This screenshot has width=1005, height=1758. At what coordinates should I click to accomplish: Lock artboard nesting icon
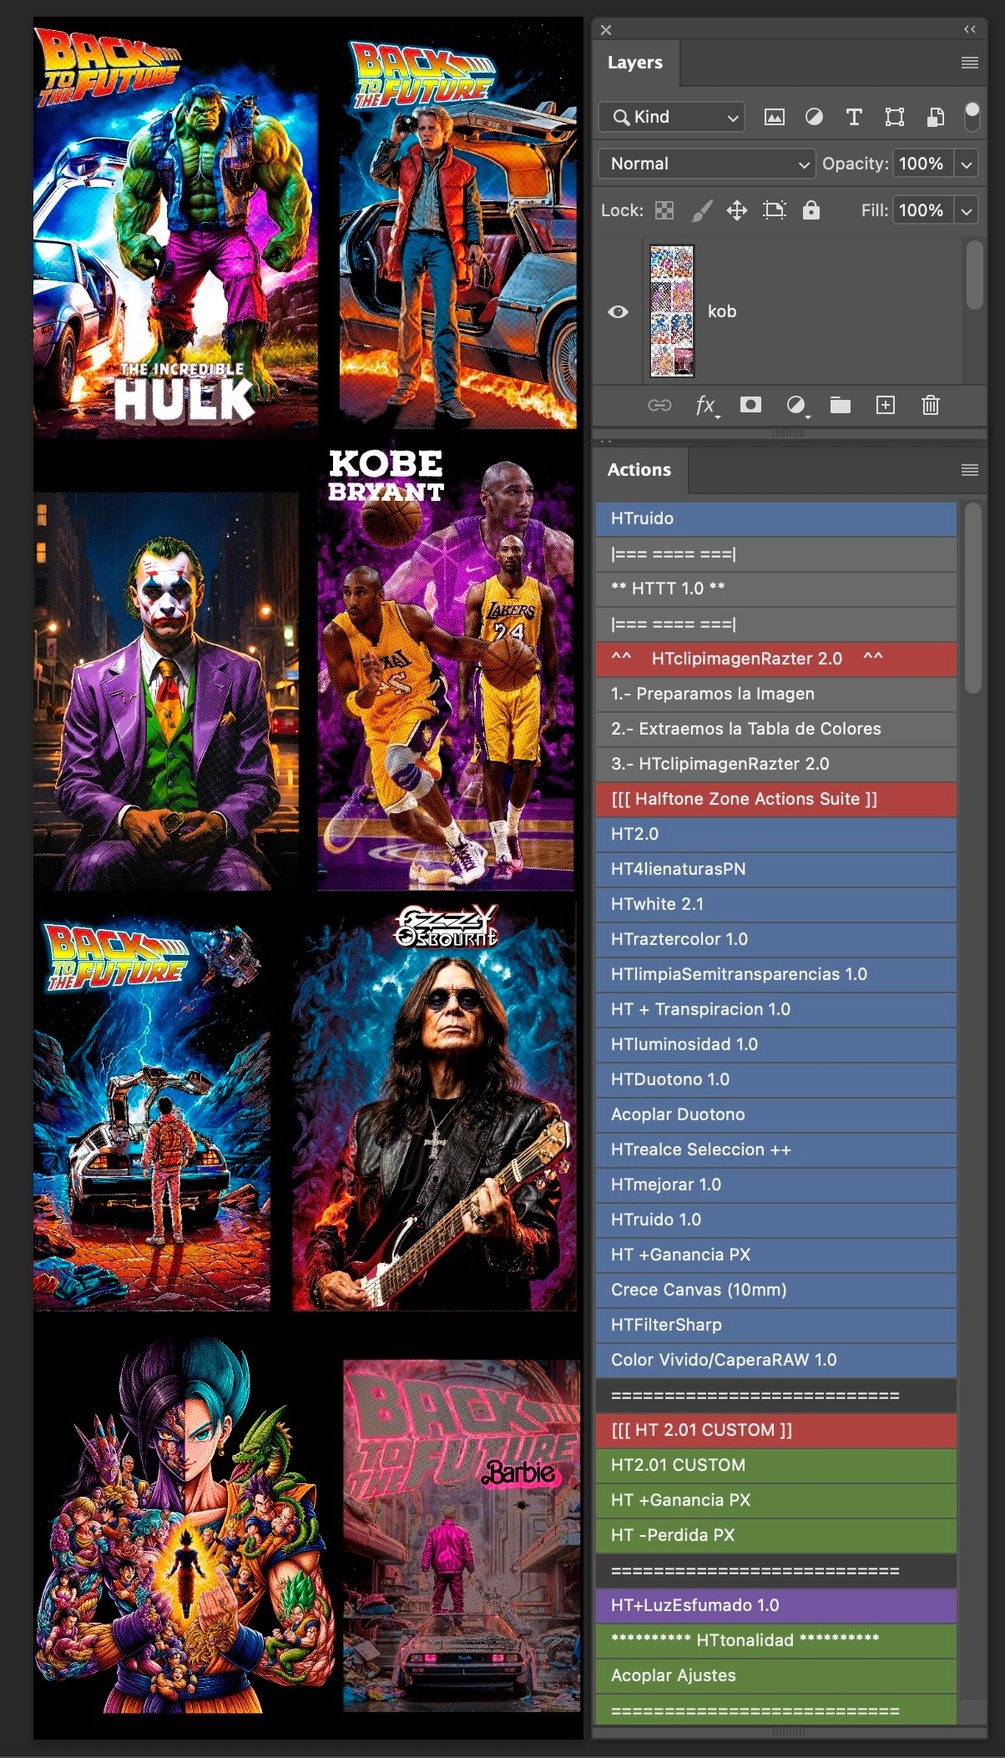pos(774,210)
